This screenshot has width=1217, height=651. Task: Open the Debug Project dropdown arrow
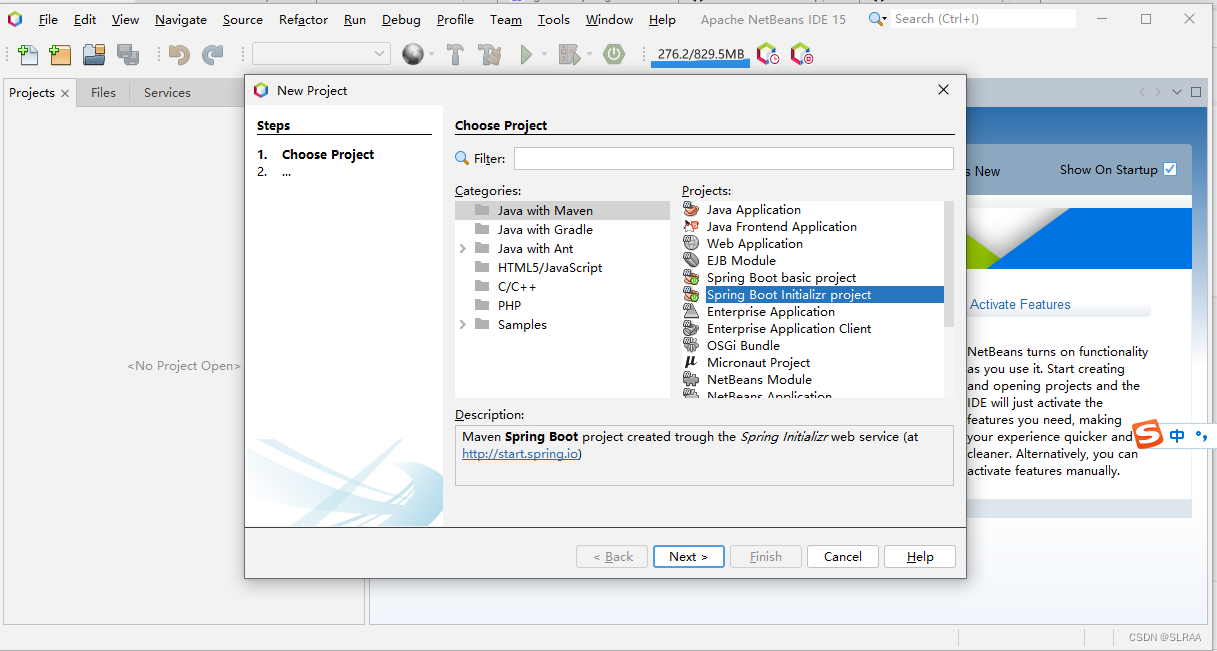coord(589,55)
